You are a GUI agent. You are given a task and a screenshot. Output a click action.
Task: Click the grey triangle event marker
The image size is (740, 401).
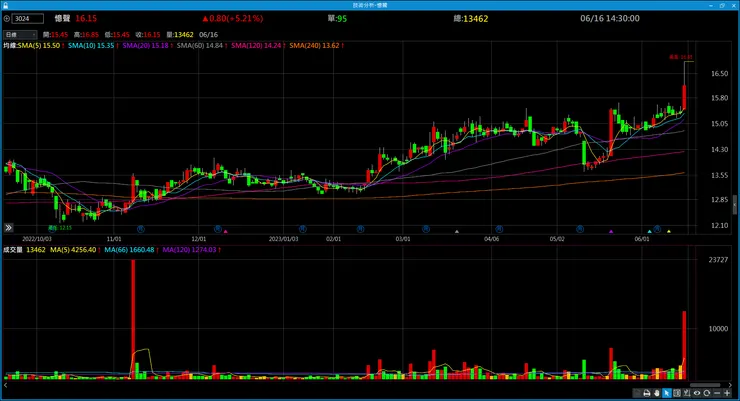point(456,232)
